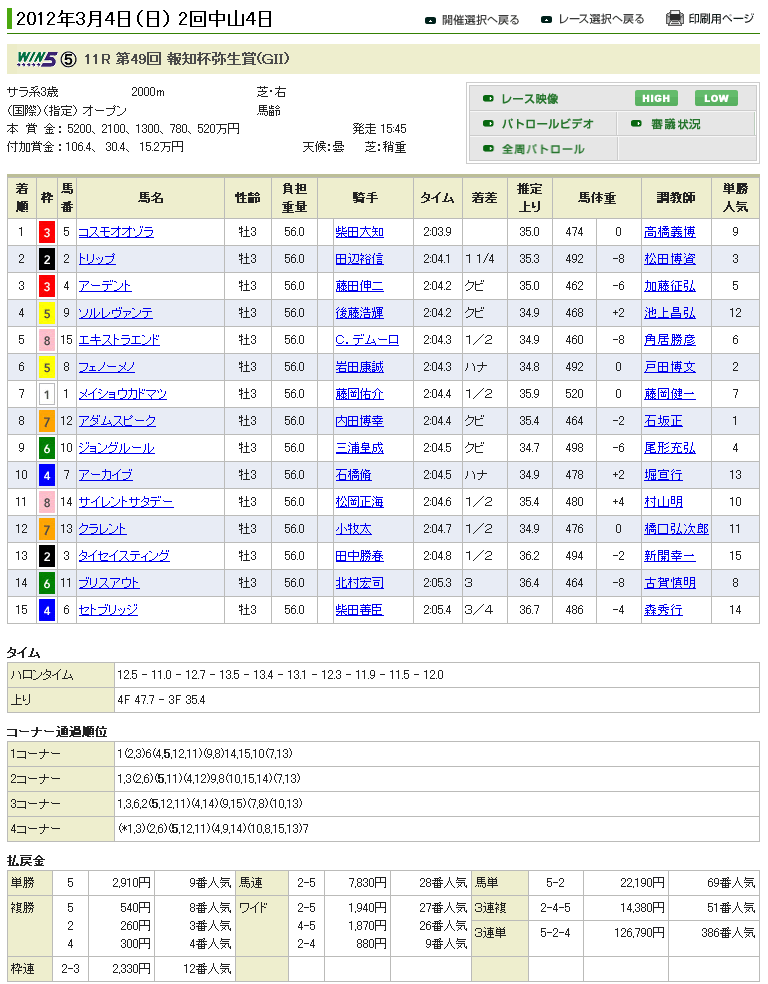Screen dimensions: 768x984
Task: Click the red frame 3 badge for コスモオオゾラ
Action: [x=46, y=233]
